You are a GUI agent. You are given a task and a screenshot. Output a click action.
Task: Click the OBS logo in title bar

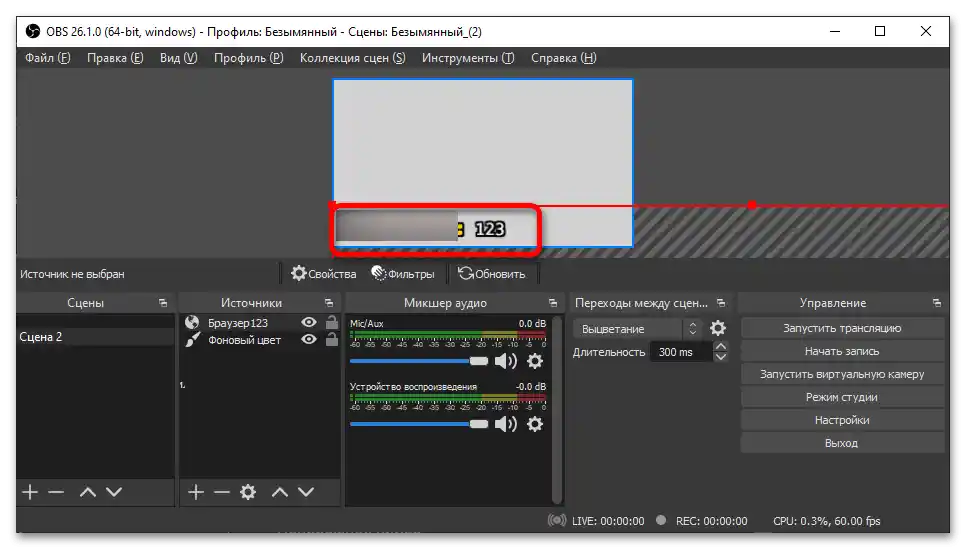[33, 31]
